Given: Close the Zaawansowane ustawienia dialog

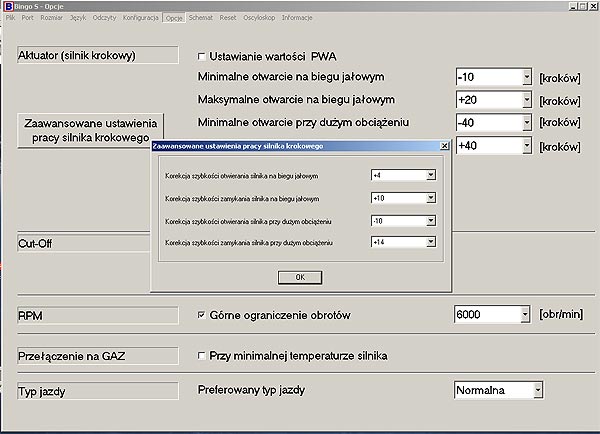Looking at the screenshot, I should pyautogui.click(x=444, y=146).
